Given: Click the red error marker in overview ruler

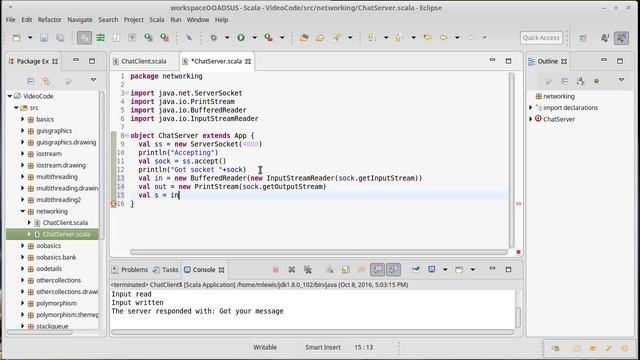Looking at the screenshot, I should click(x=518, y=203).
